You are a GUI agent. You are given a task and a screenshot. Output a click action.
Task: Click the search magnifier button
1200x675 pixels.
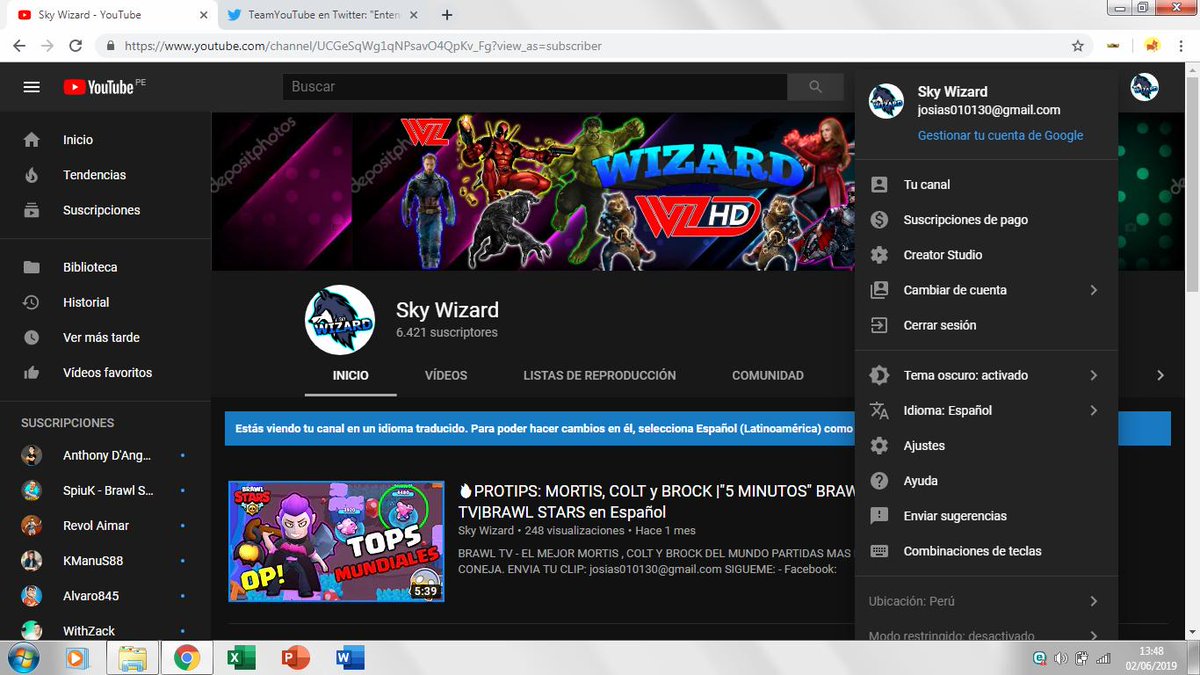pyautogui.click(x=816, y=87)
